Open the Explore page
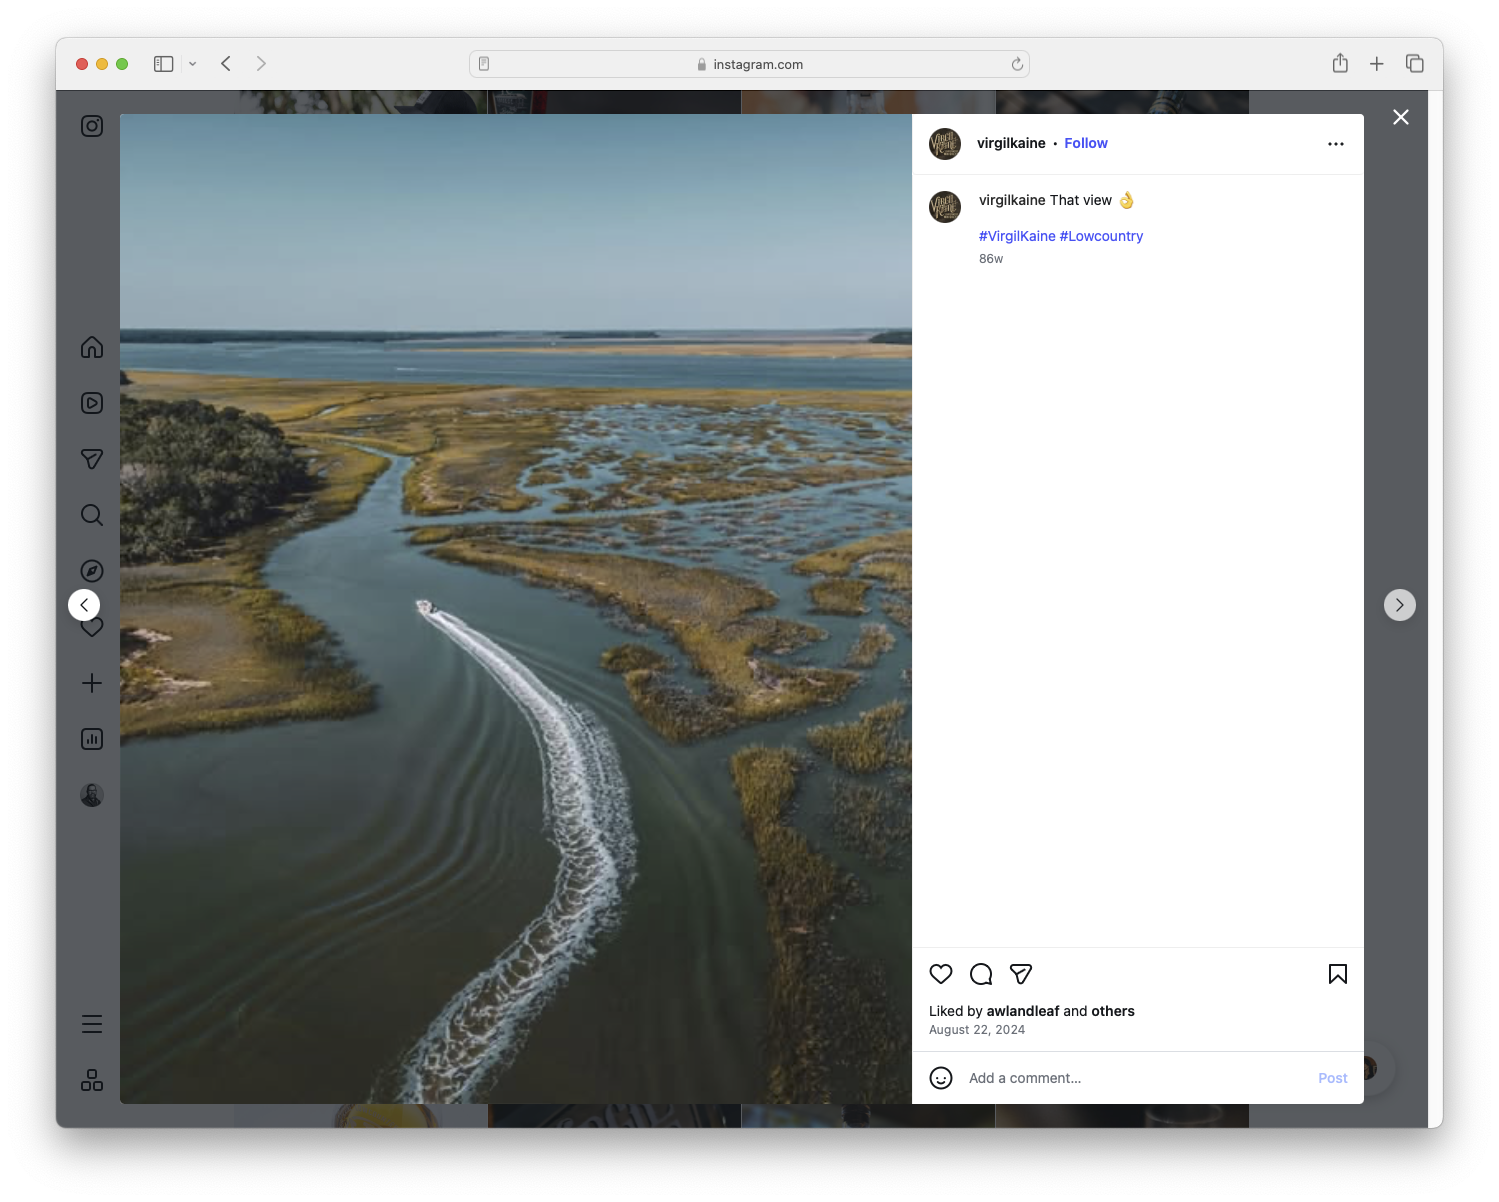Image resolution: width=1499 pixels, height=1202 pixels. 91,571
